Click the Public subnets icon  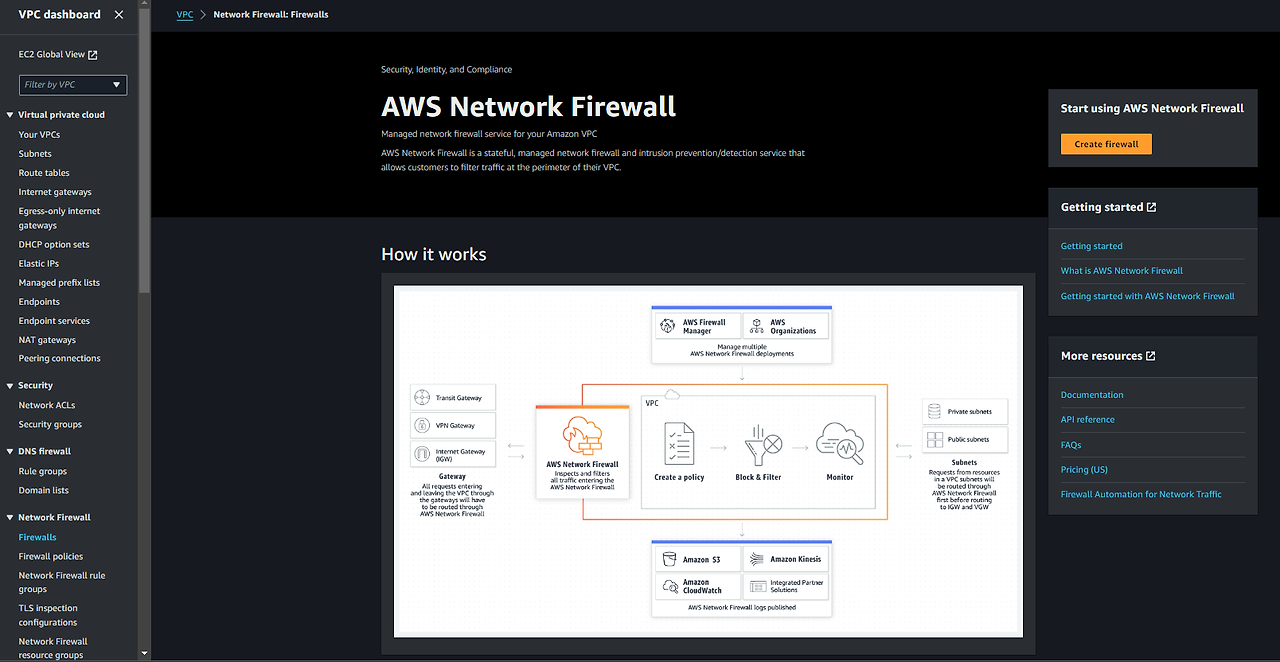pyautogui.click(x=935, y=439)
